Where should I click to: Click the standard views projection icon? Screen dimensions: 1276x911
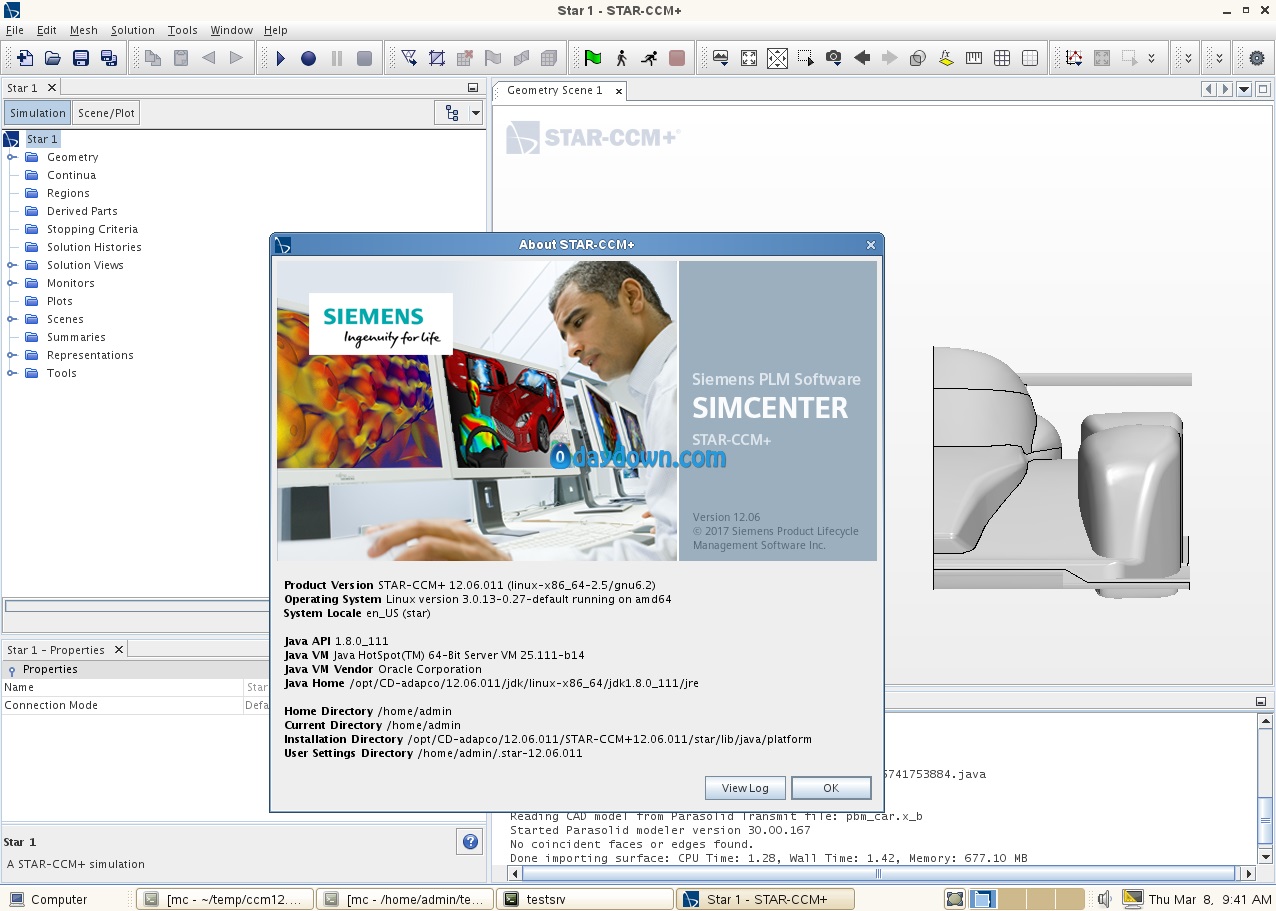point(777,58)
